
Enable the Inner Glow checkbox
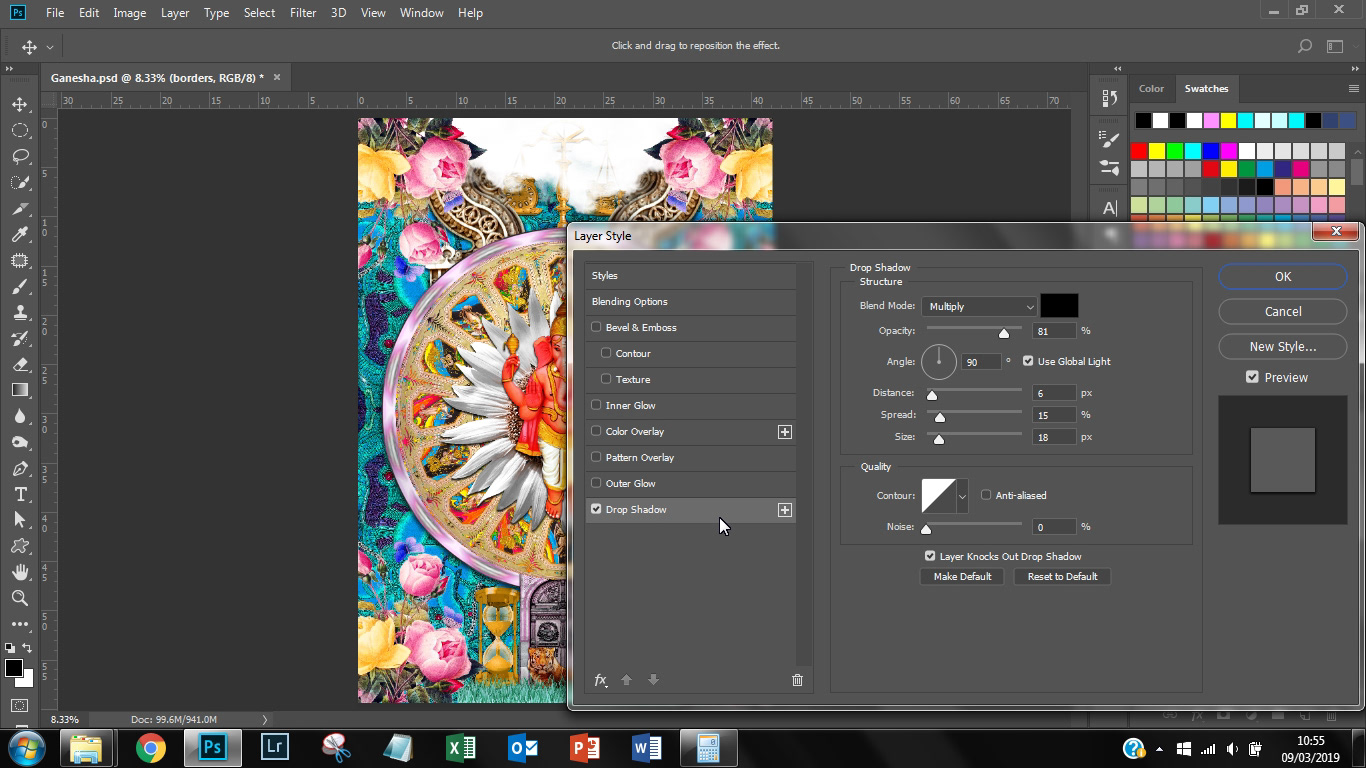click(596, 405)
